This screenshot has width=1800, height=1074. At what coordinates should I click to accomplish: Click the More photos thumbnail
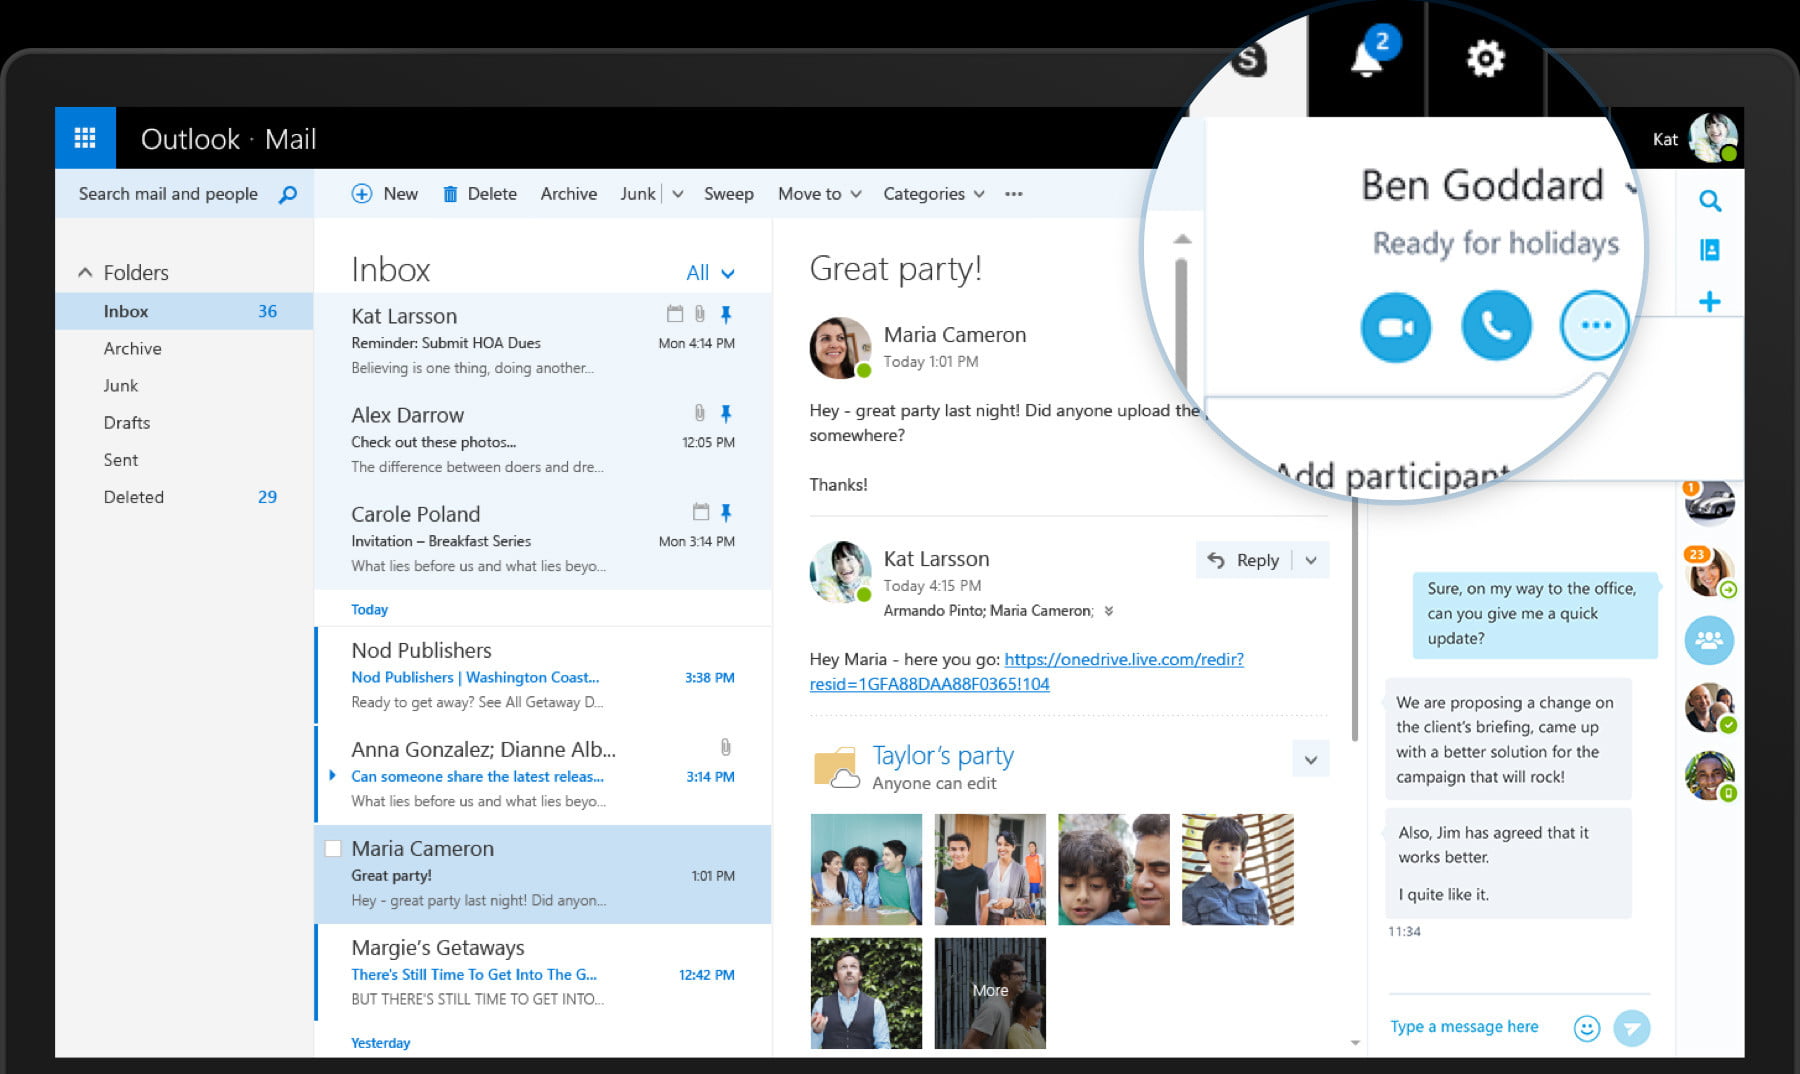(990, 992)
